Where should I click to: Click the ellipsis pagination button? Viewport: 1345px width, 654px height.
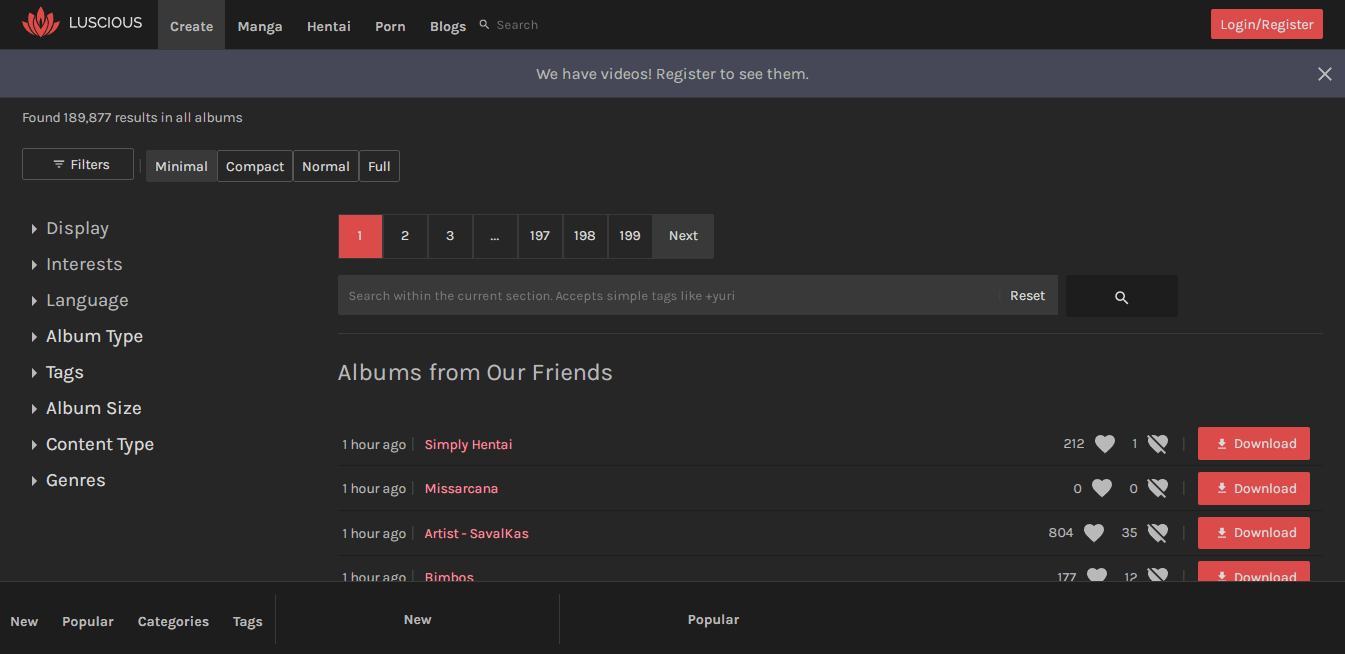tap(495, 236)
